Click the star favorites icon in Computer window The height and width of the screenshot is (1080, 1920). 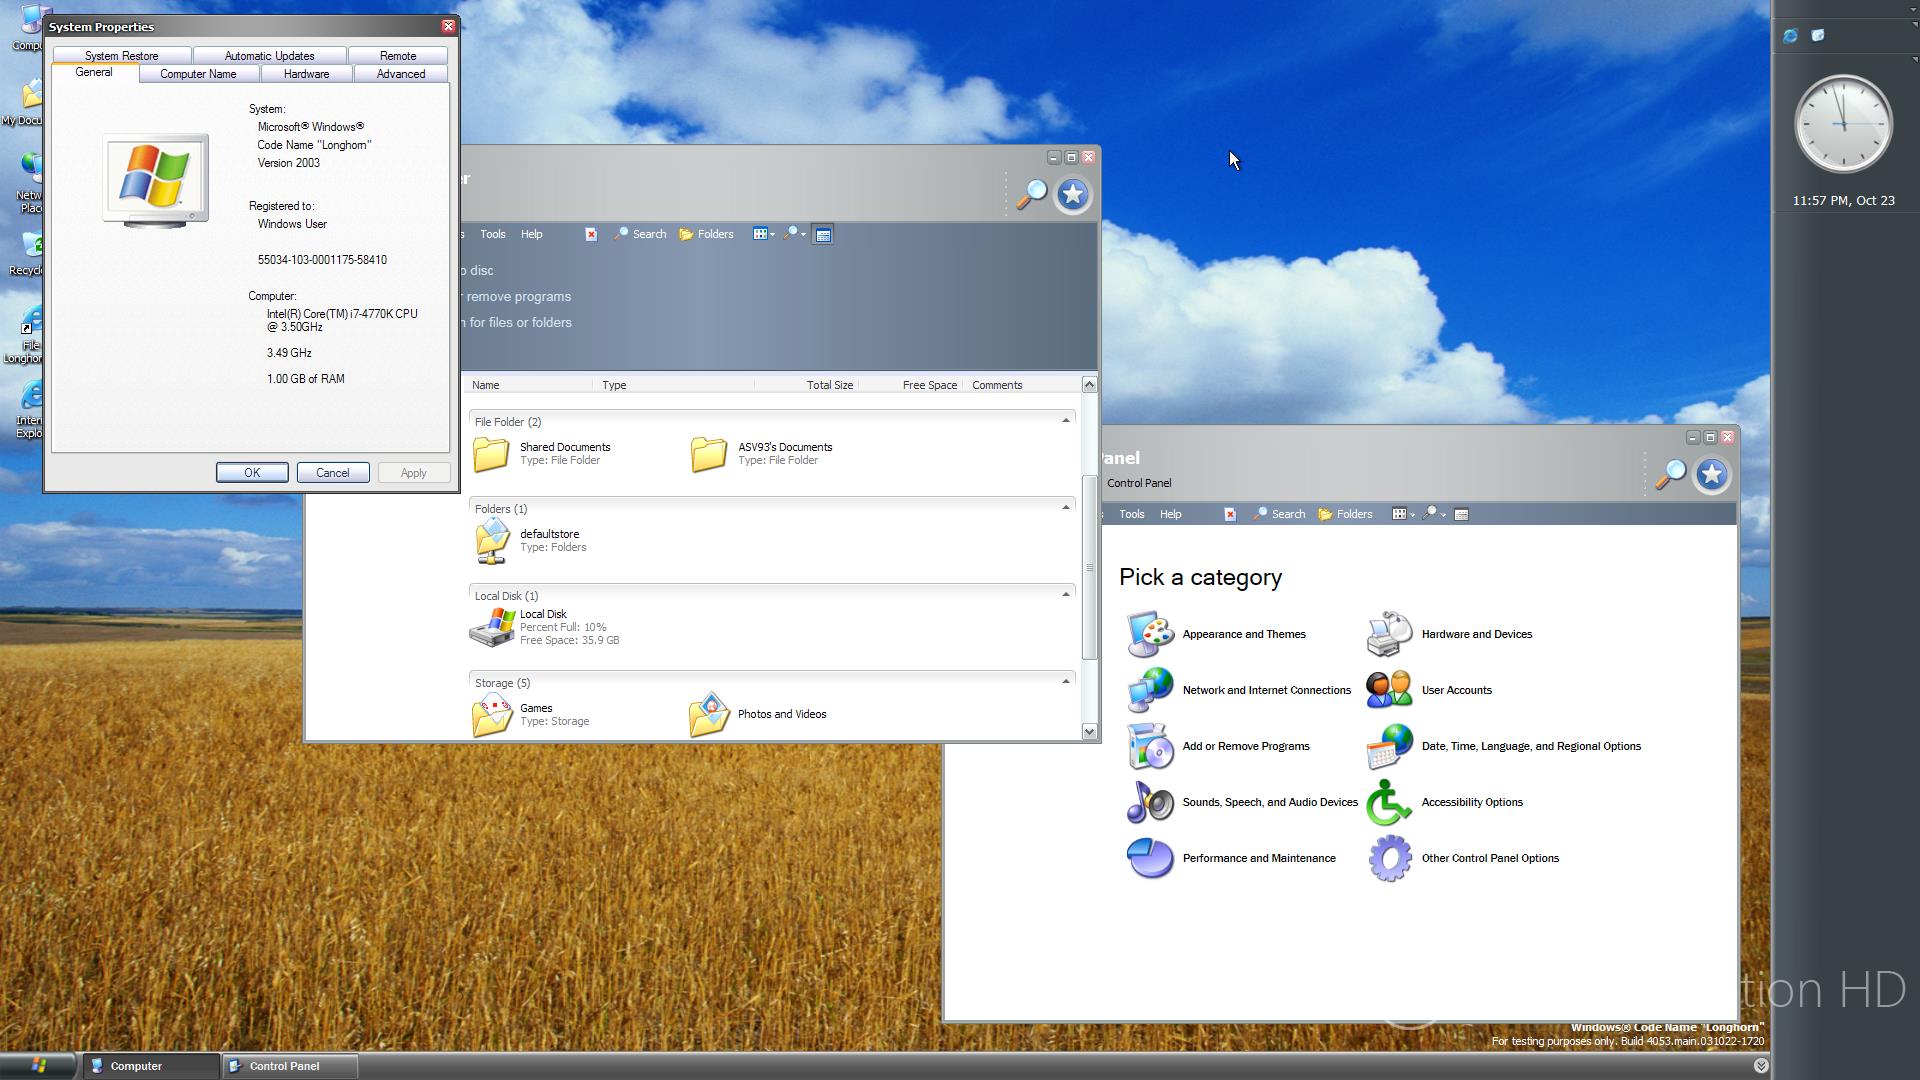(1073, 195)
